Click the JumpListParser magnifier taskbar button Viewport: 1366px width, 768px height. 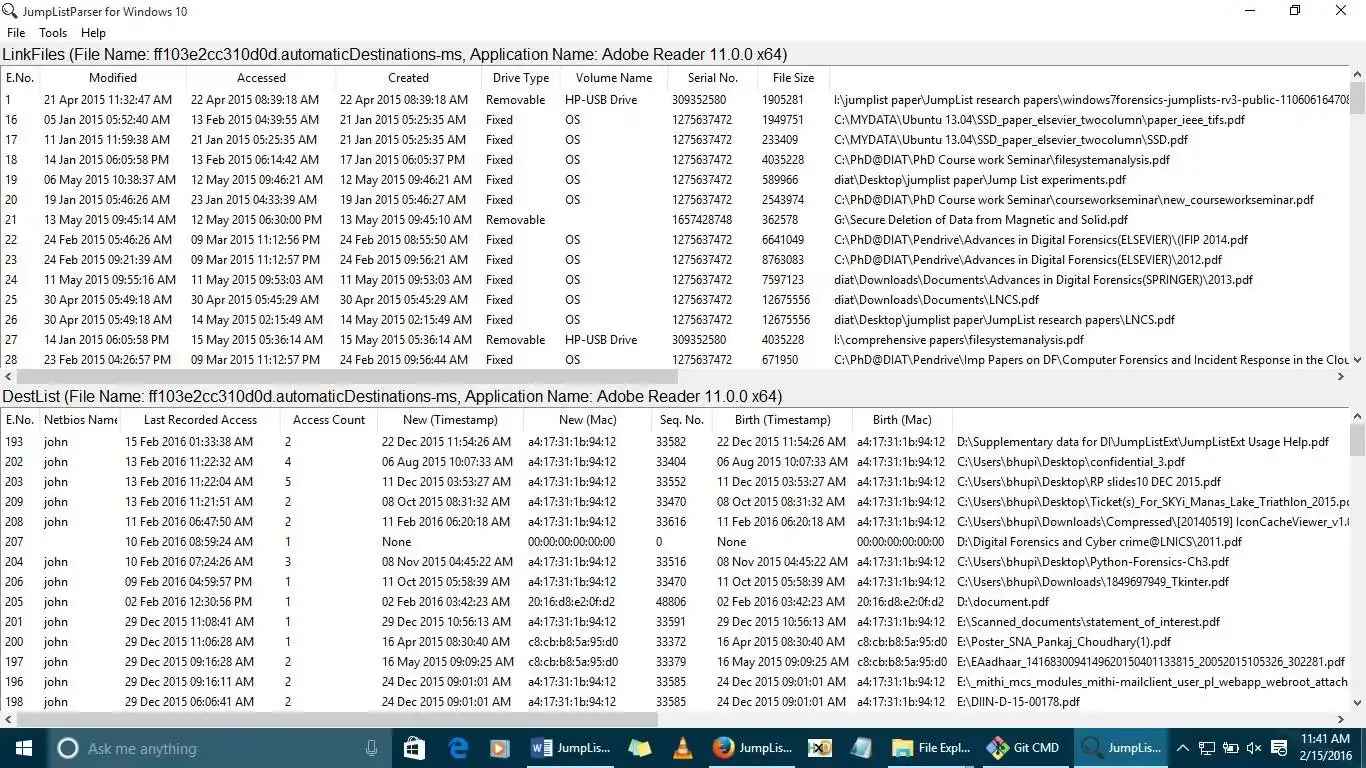(x=1121, y=748)
